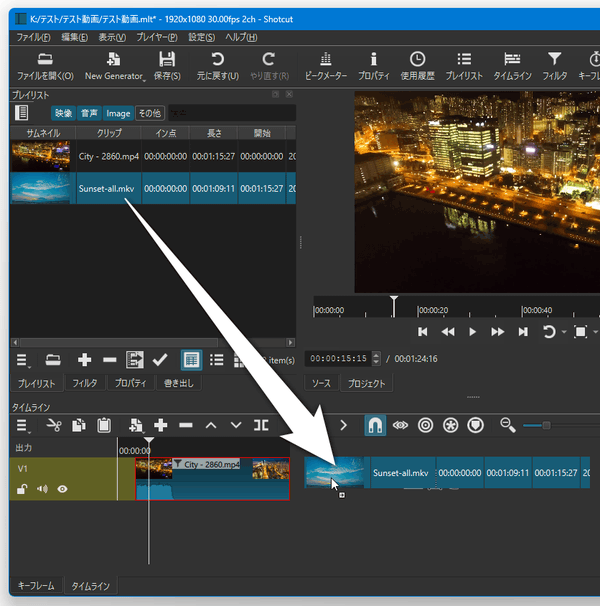Click the City - 2860.mp4 clip on V1
Image resolution: width=600 pixels, height=606 pixels.
pyautogui.click(x=213, y=479)
